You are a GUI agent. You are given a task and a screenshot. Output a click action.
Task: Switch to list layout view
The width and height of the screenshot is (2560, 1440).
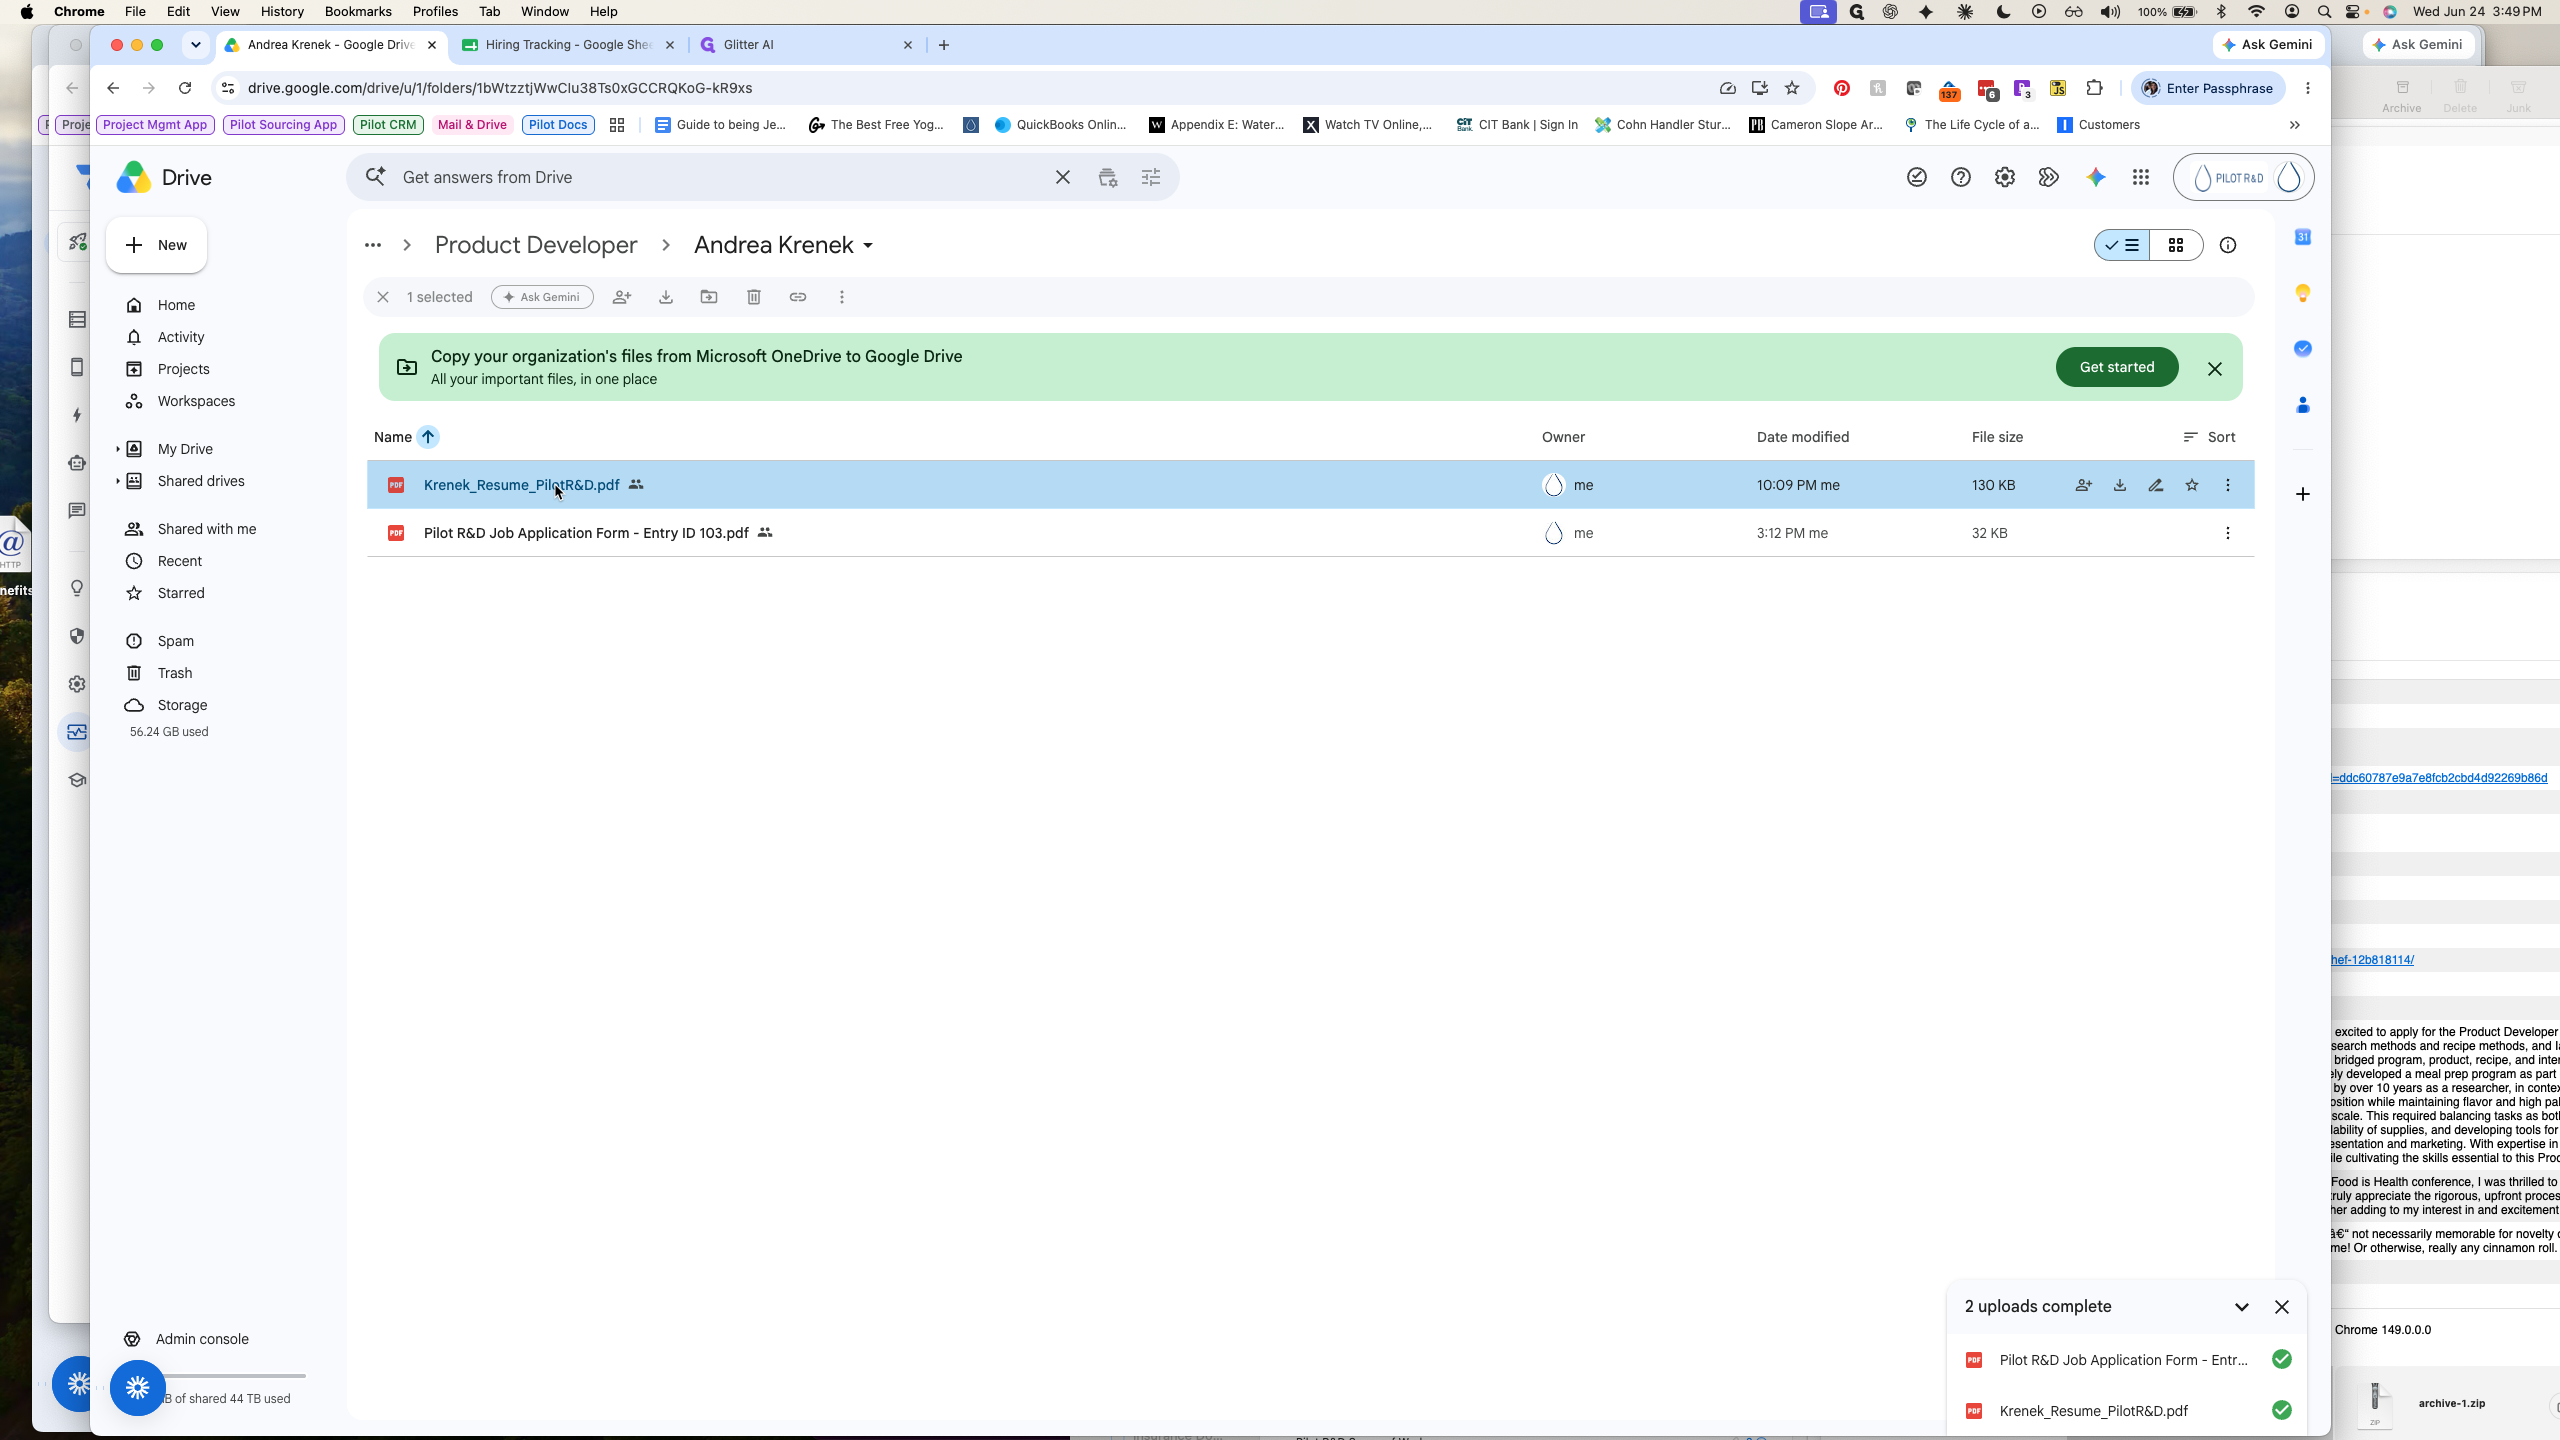coord(2122,245)
